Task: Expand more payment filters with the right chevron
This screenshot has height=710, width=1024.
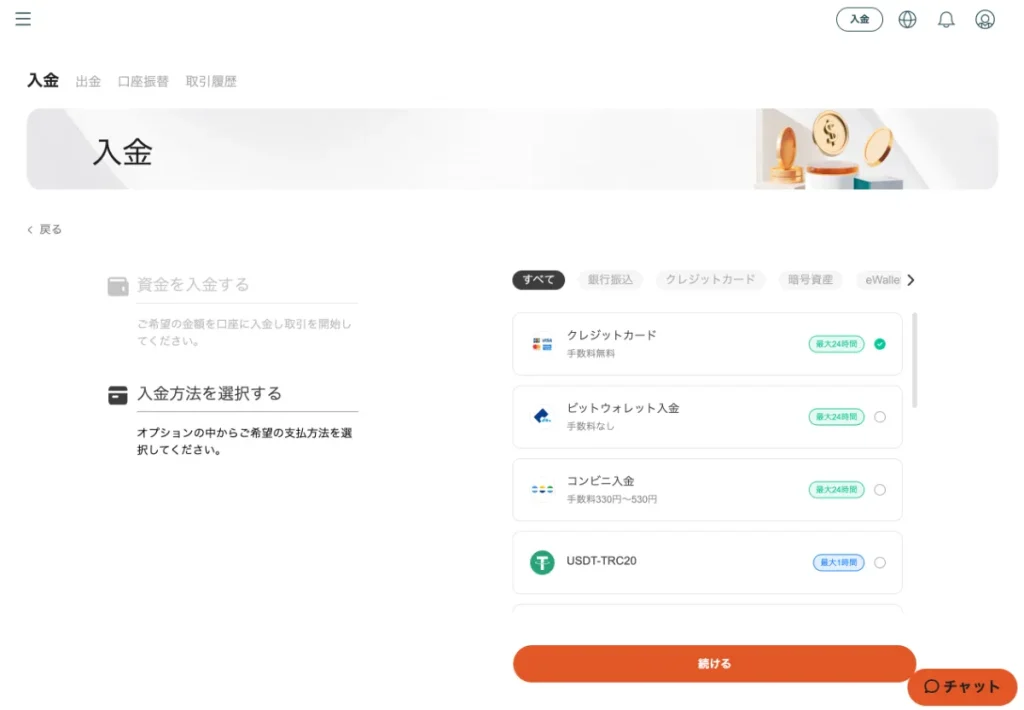Action: click(912, 280)
